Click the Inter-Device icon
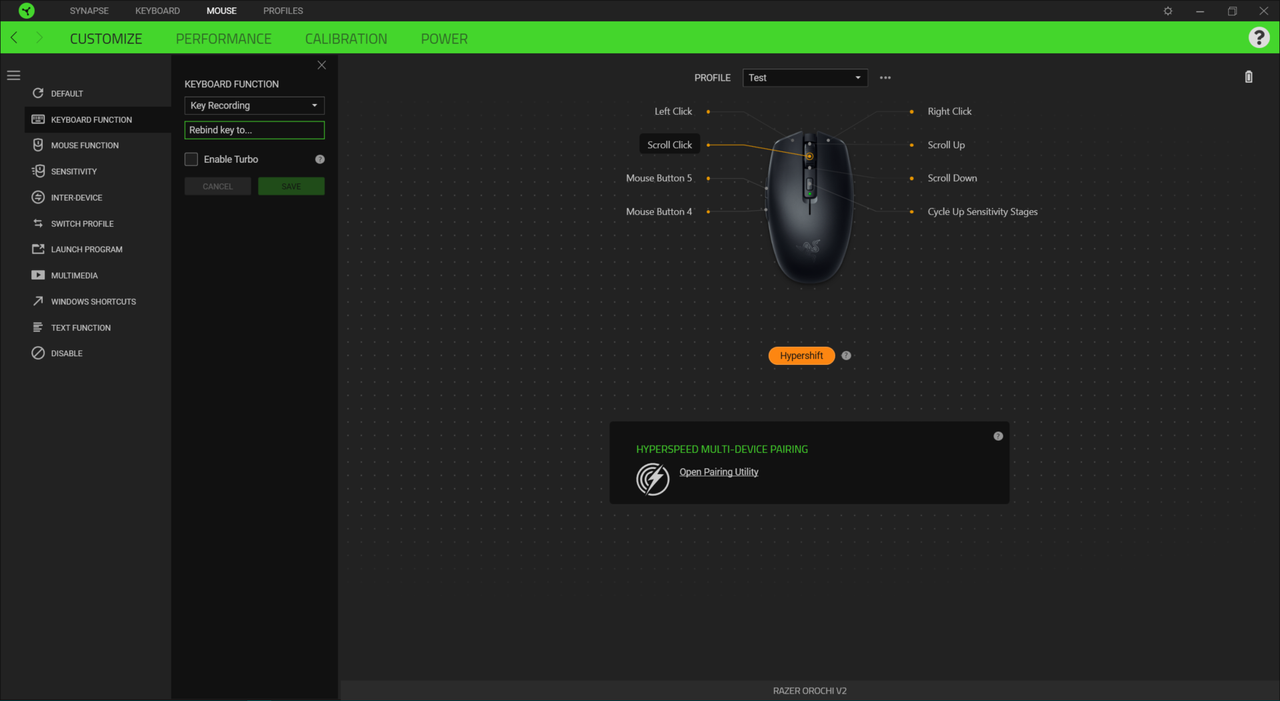 click(x=38, y=197)
